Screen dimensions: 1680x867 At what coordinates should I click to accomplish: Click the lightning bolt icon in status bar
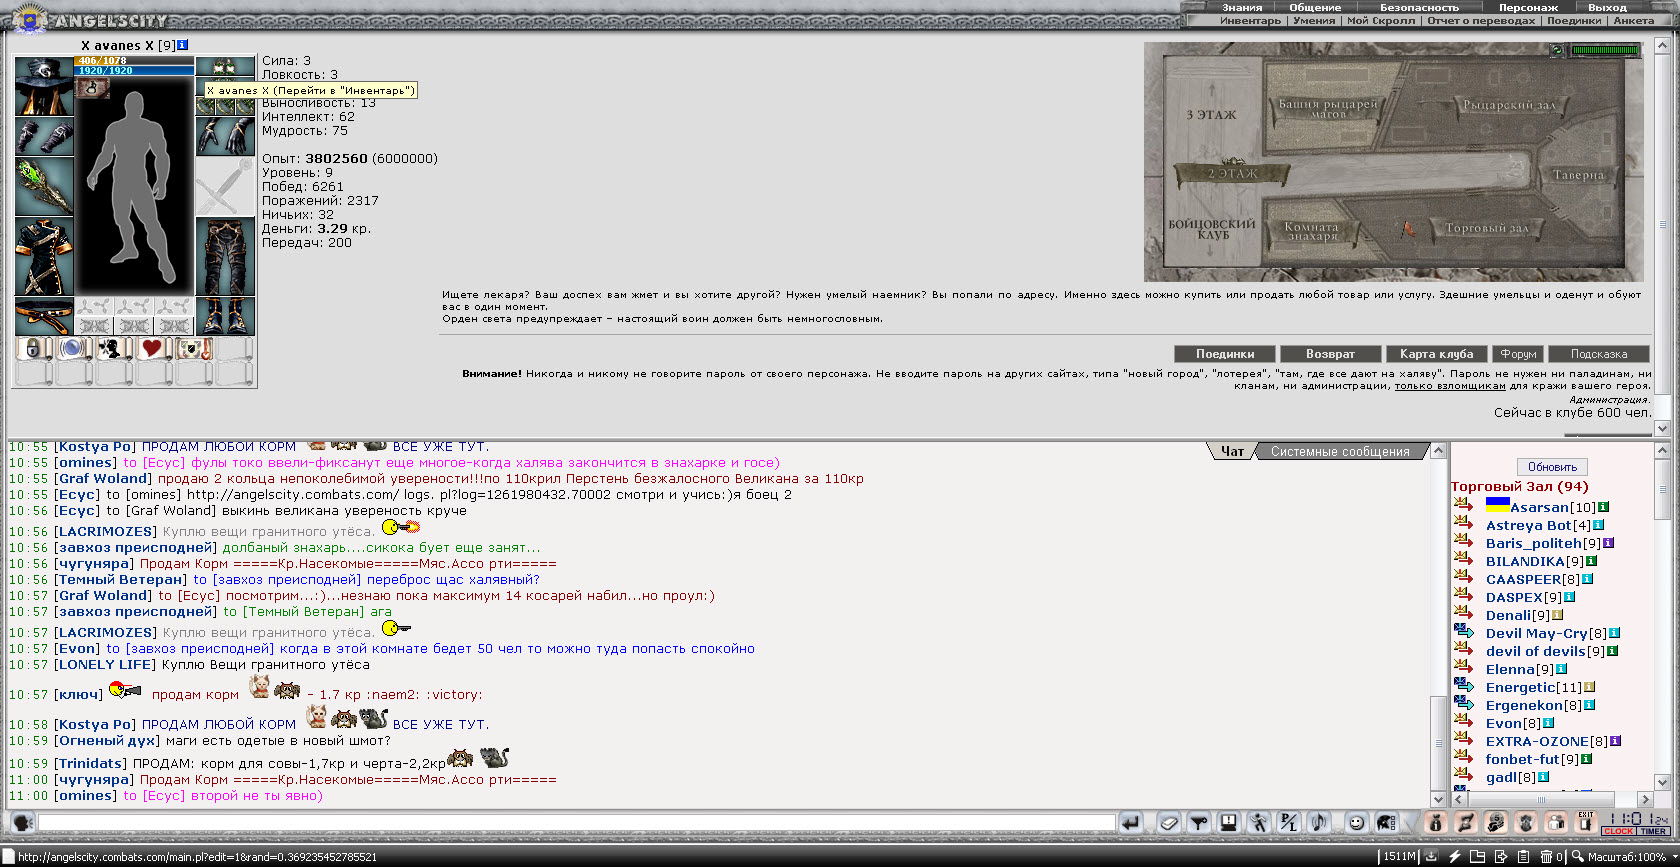(1454, 856)
